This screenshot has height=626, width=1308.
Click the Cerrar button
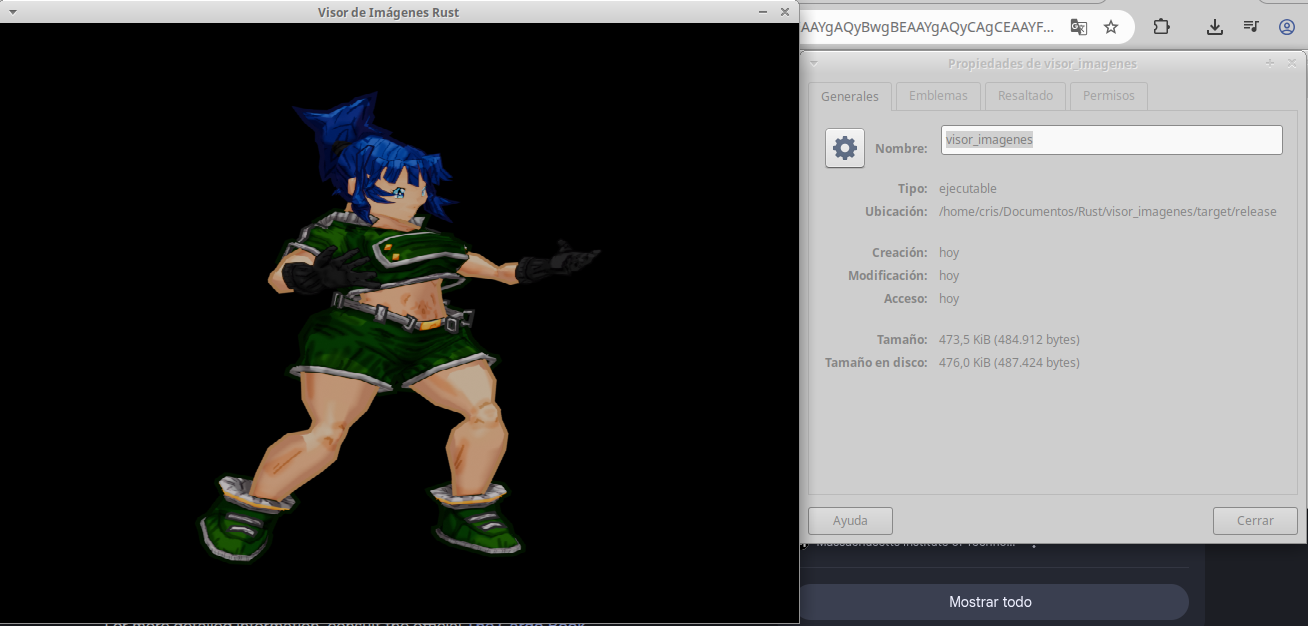pyautogui.click(x=1255, y=521)
